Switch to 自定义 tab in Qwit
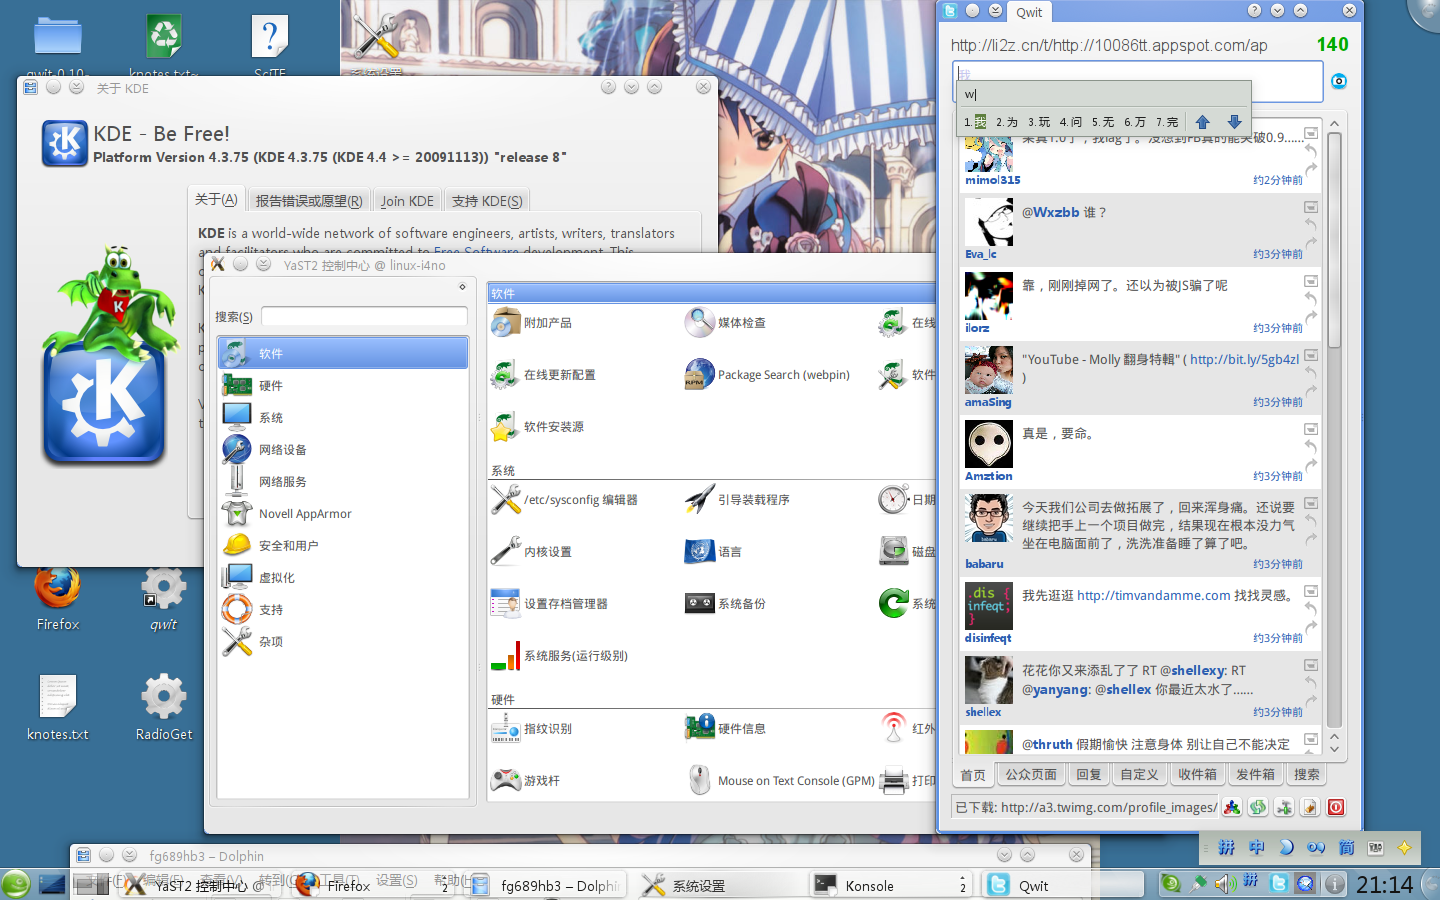The image size is (1440, 900). (x=1139, y=775)
